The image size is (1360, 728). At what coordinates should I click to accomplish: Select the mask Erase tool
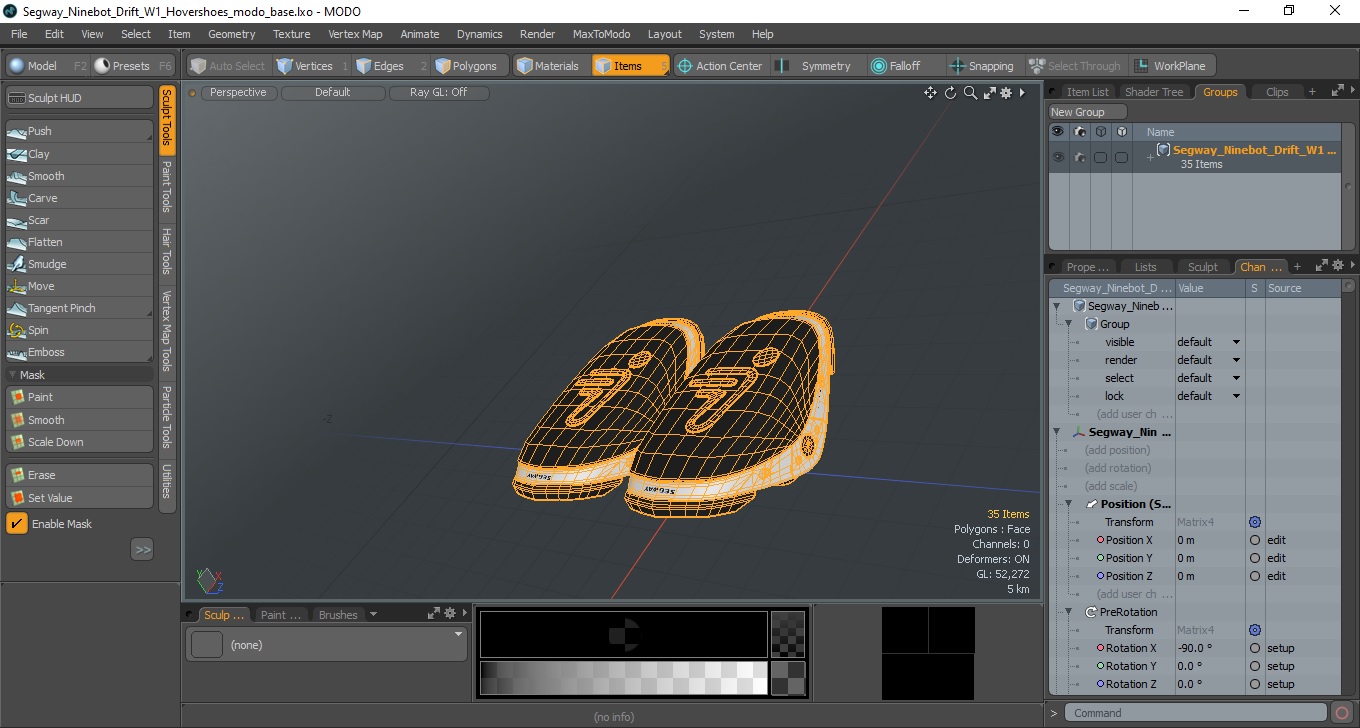(79, 475)
